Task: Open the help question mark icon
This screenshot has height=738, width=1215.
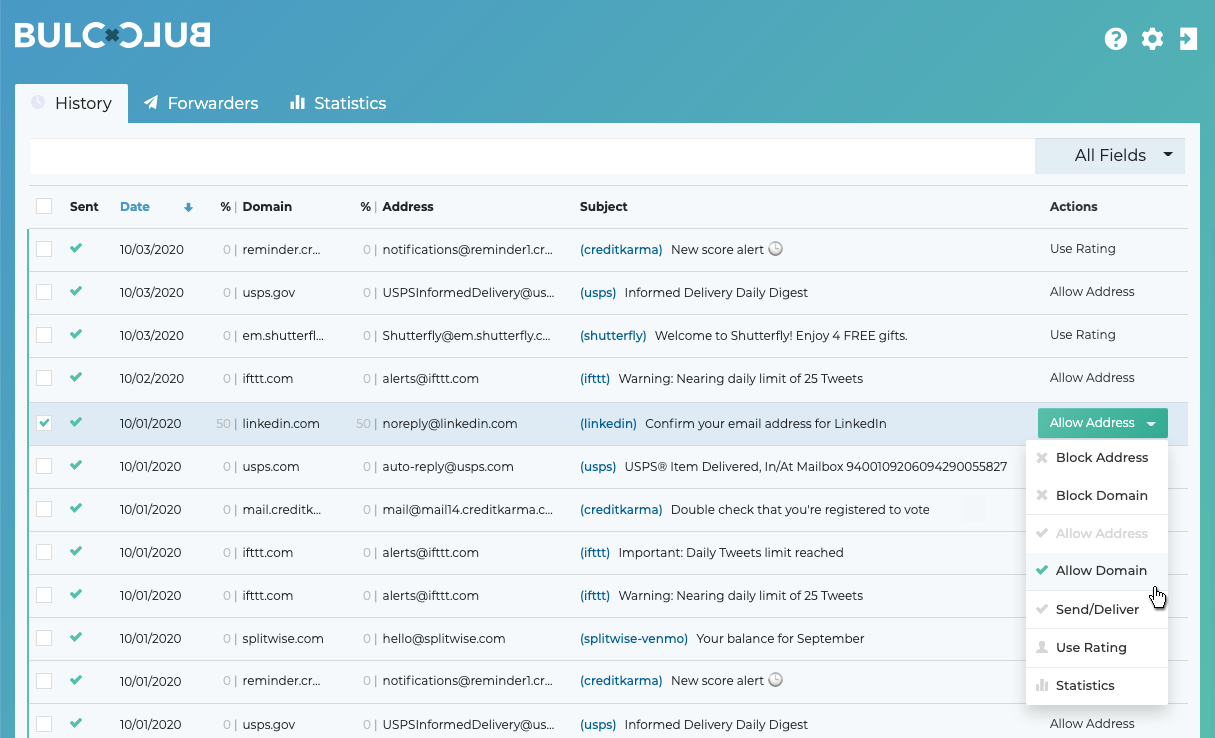Action: 1115,39
